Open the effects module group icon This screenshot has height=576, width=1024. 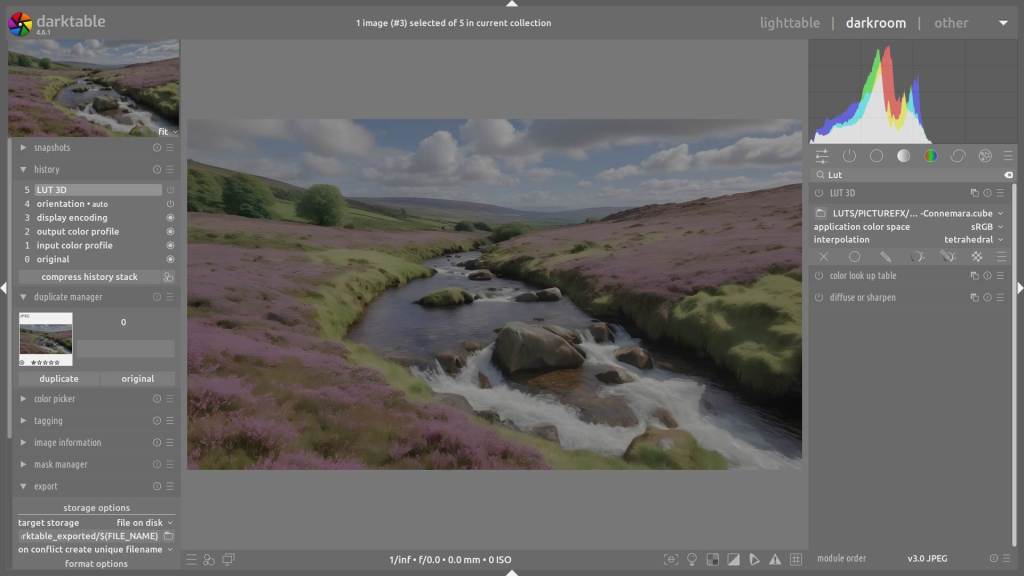coord(985,155)
